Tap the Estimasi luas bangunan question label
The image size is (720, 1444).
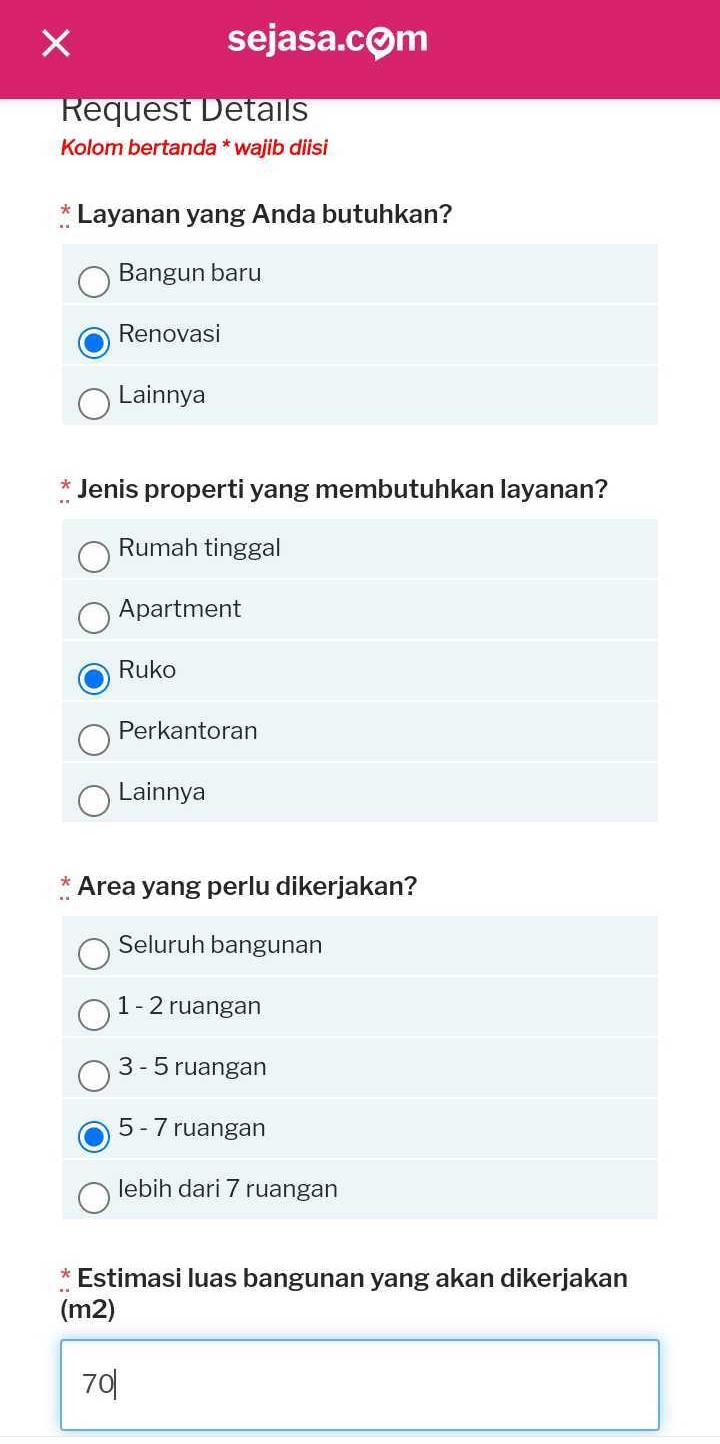(351, 1279)
